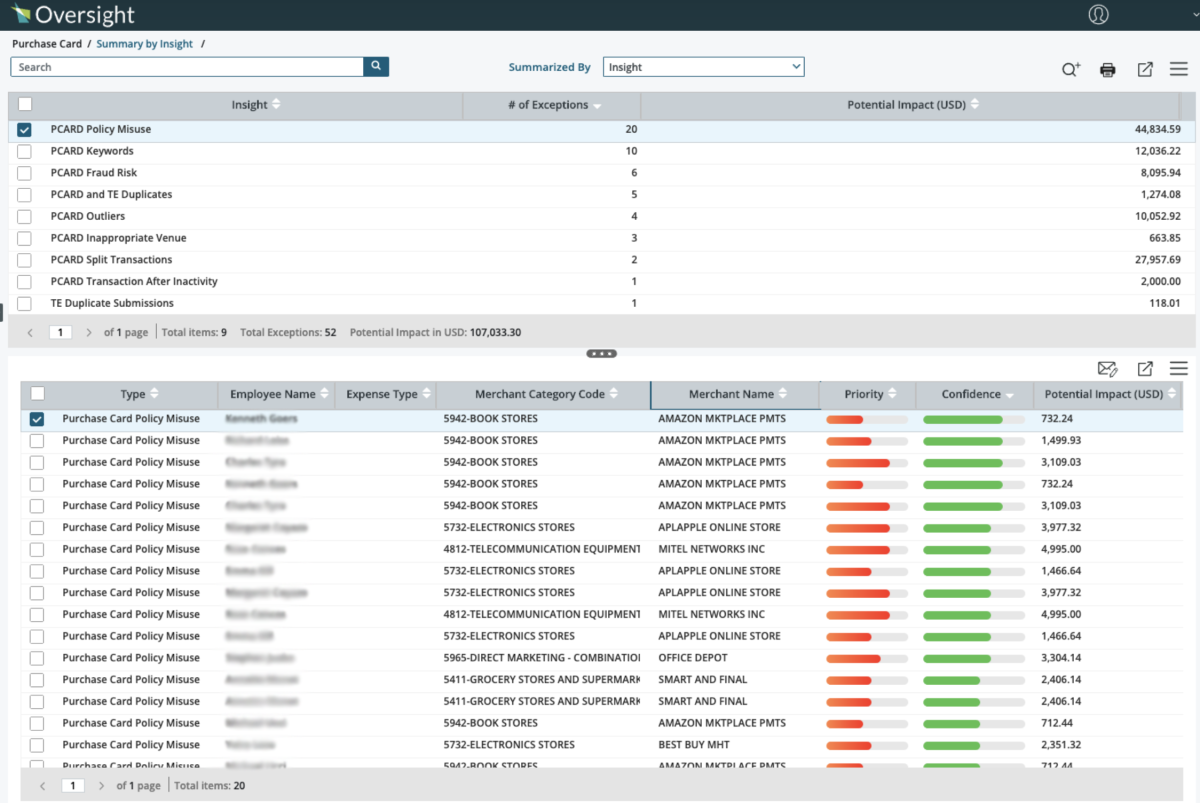Sort details by Employee Name

click(279, 394)
